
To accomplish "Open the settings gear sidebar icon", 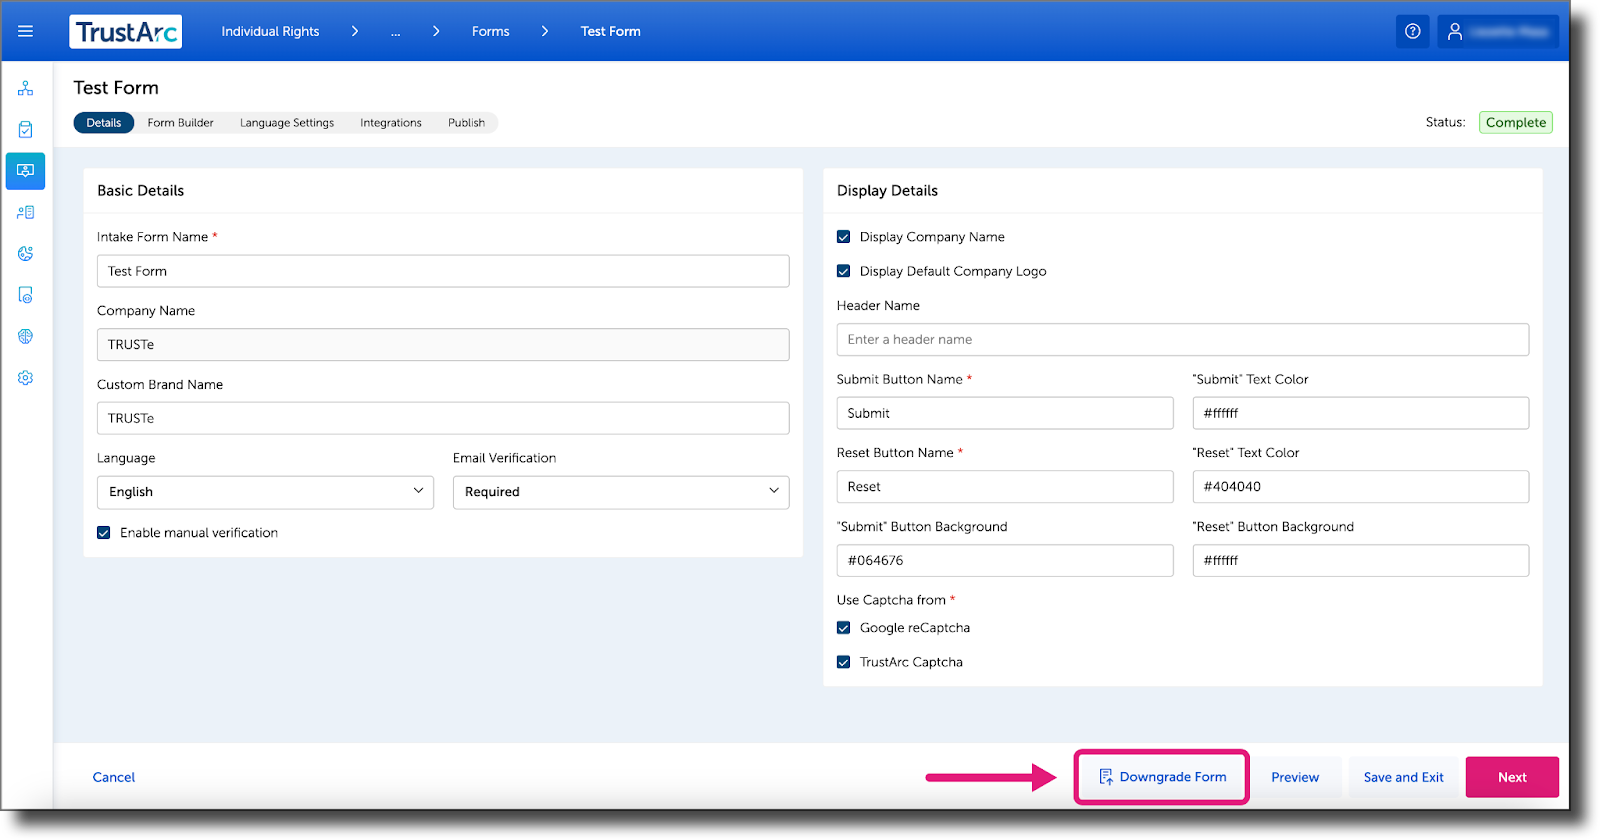I will [25, 378].
